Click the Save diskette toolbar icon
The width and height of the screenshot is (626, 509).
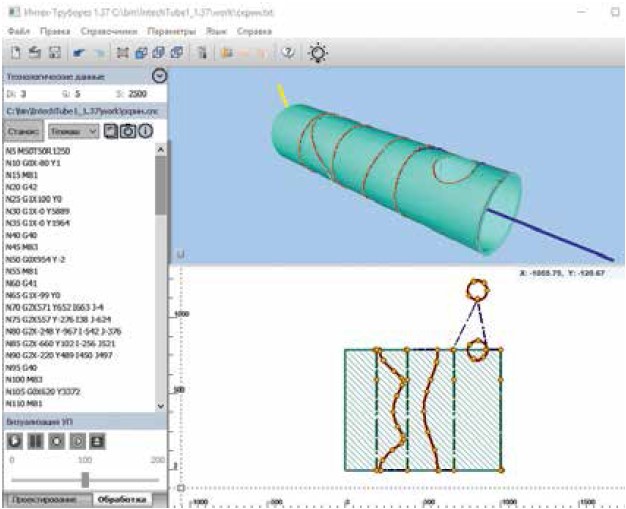55,52
